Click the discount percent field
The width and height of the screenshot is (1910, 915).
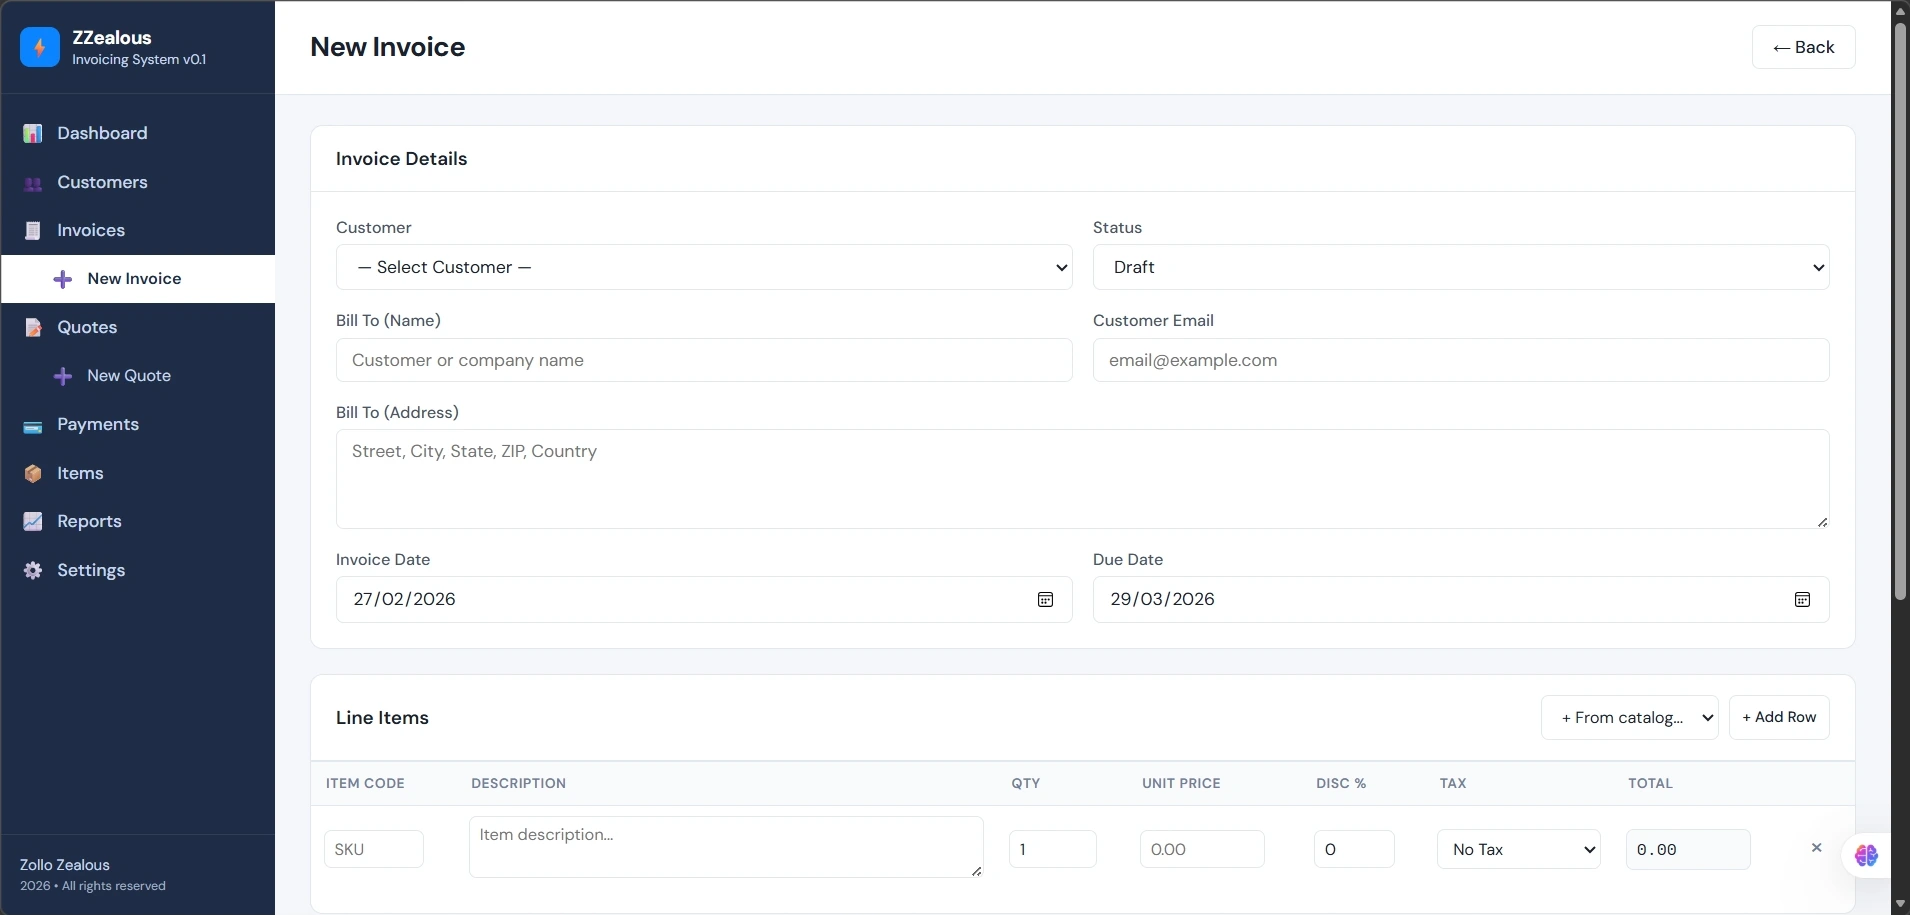[1354, 849]
